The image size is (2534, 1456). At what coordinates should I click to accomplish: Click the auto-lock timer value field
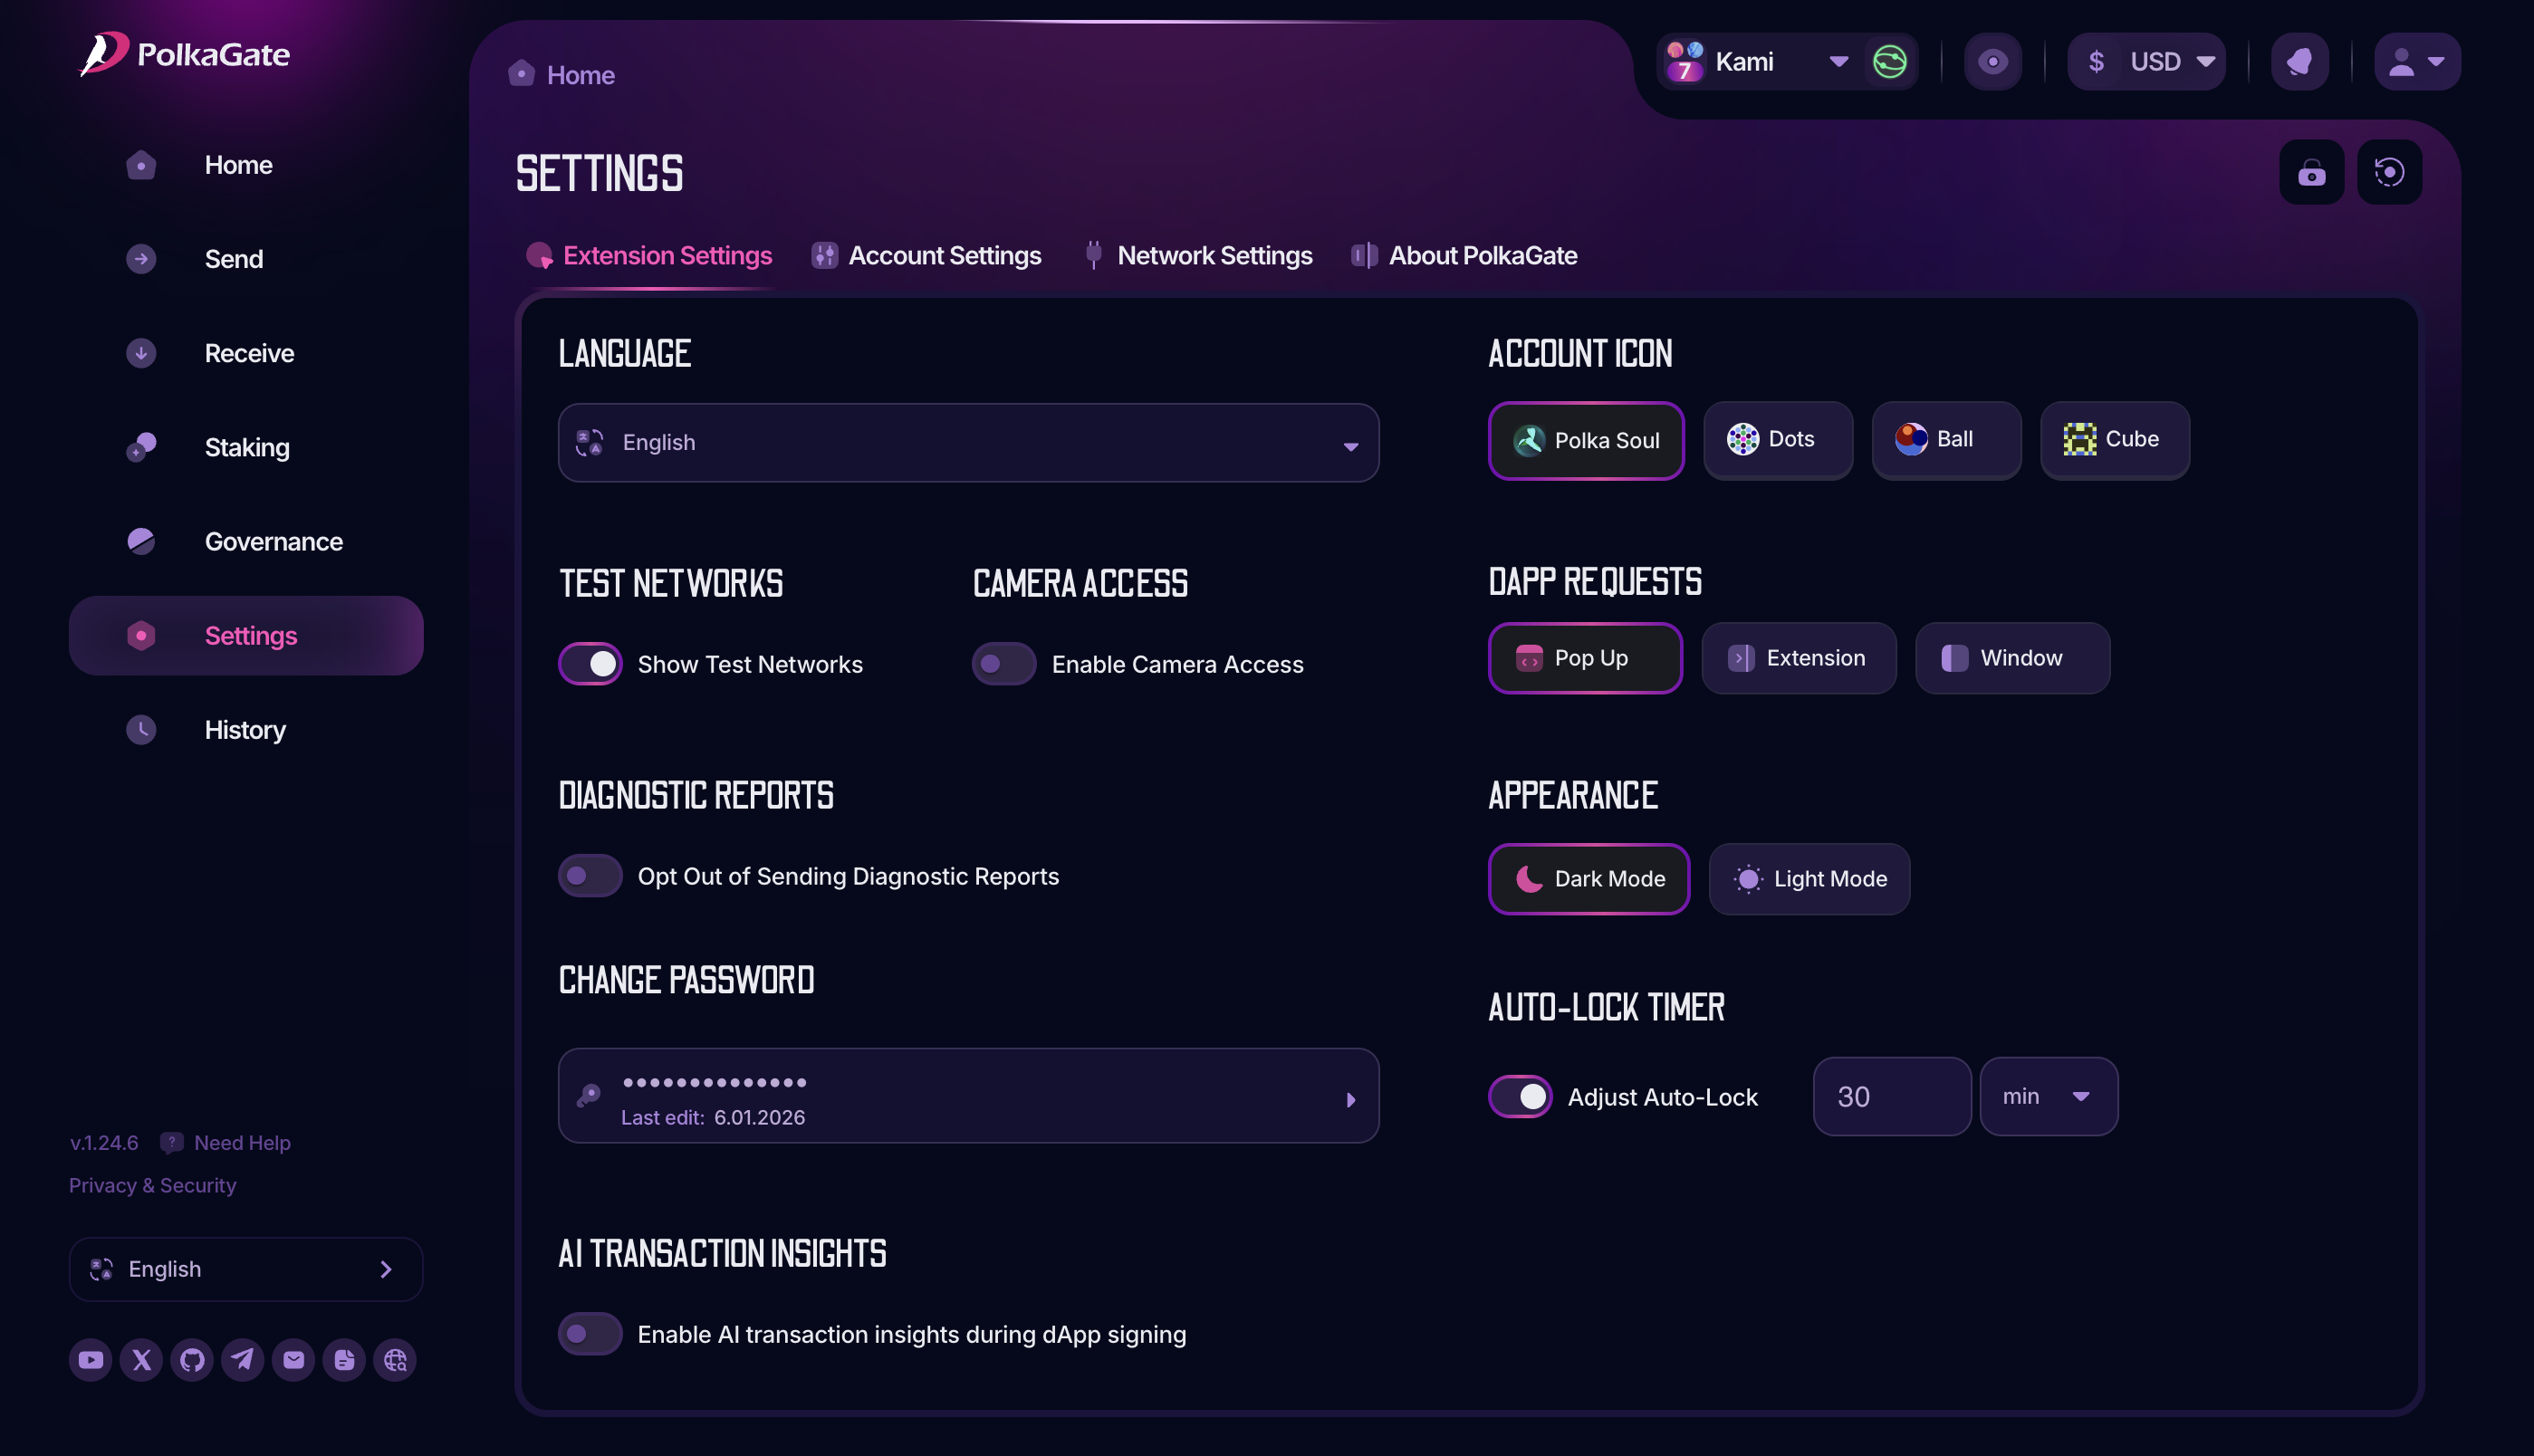click(1891, 1097)
